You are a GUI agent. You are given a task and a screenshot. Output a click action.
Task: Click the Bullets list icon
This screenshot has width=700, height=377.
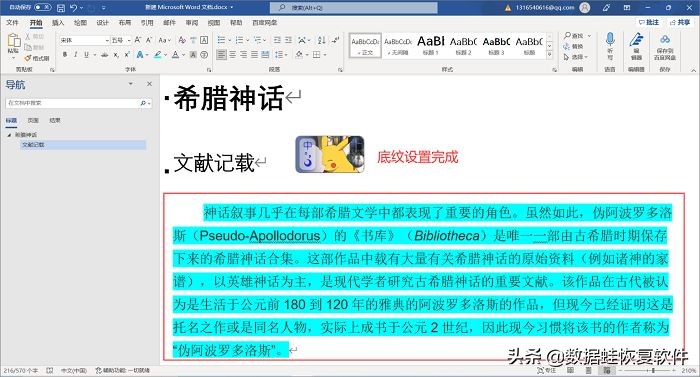[x=221, y=40]
